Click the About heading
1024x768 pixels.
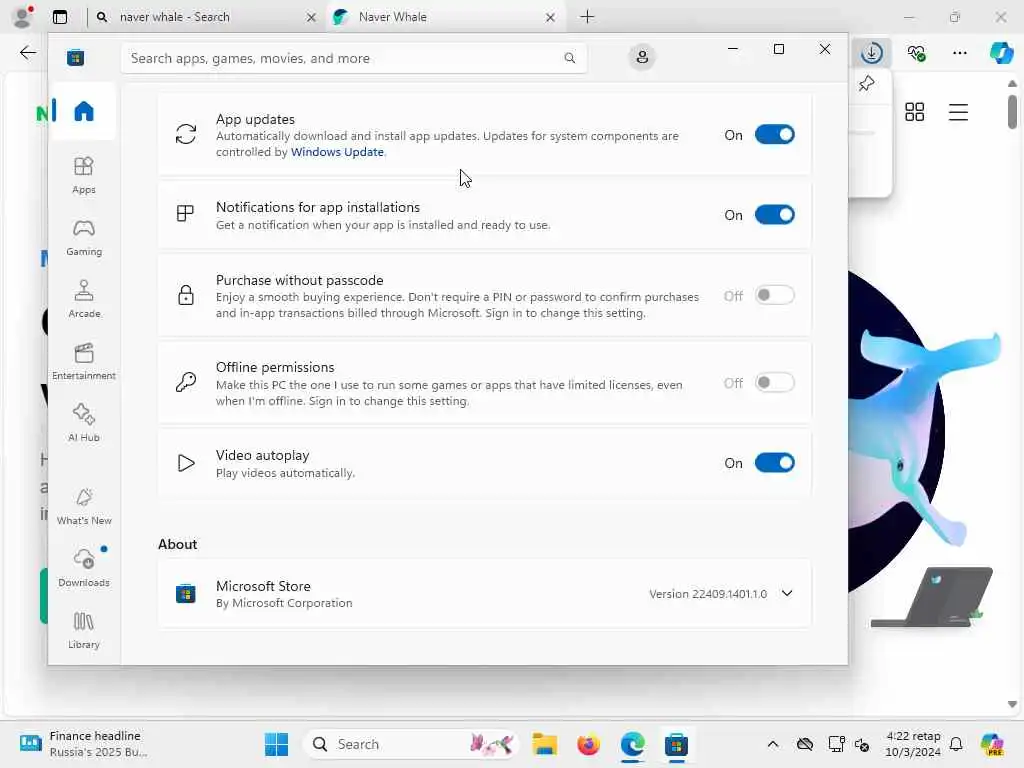click(178, 544)
